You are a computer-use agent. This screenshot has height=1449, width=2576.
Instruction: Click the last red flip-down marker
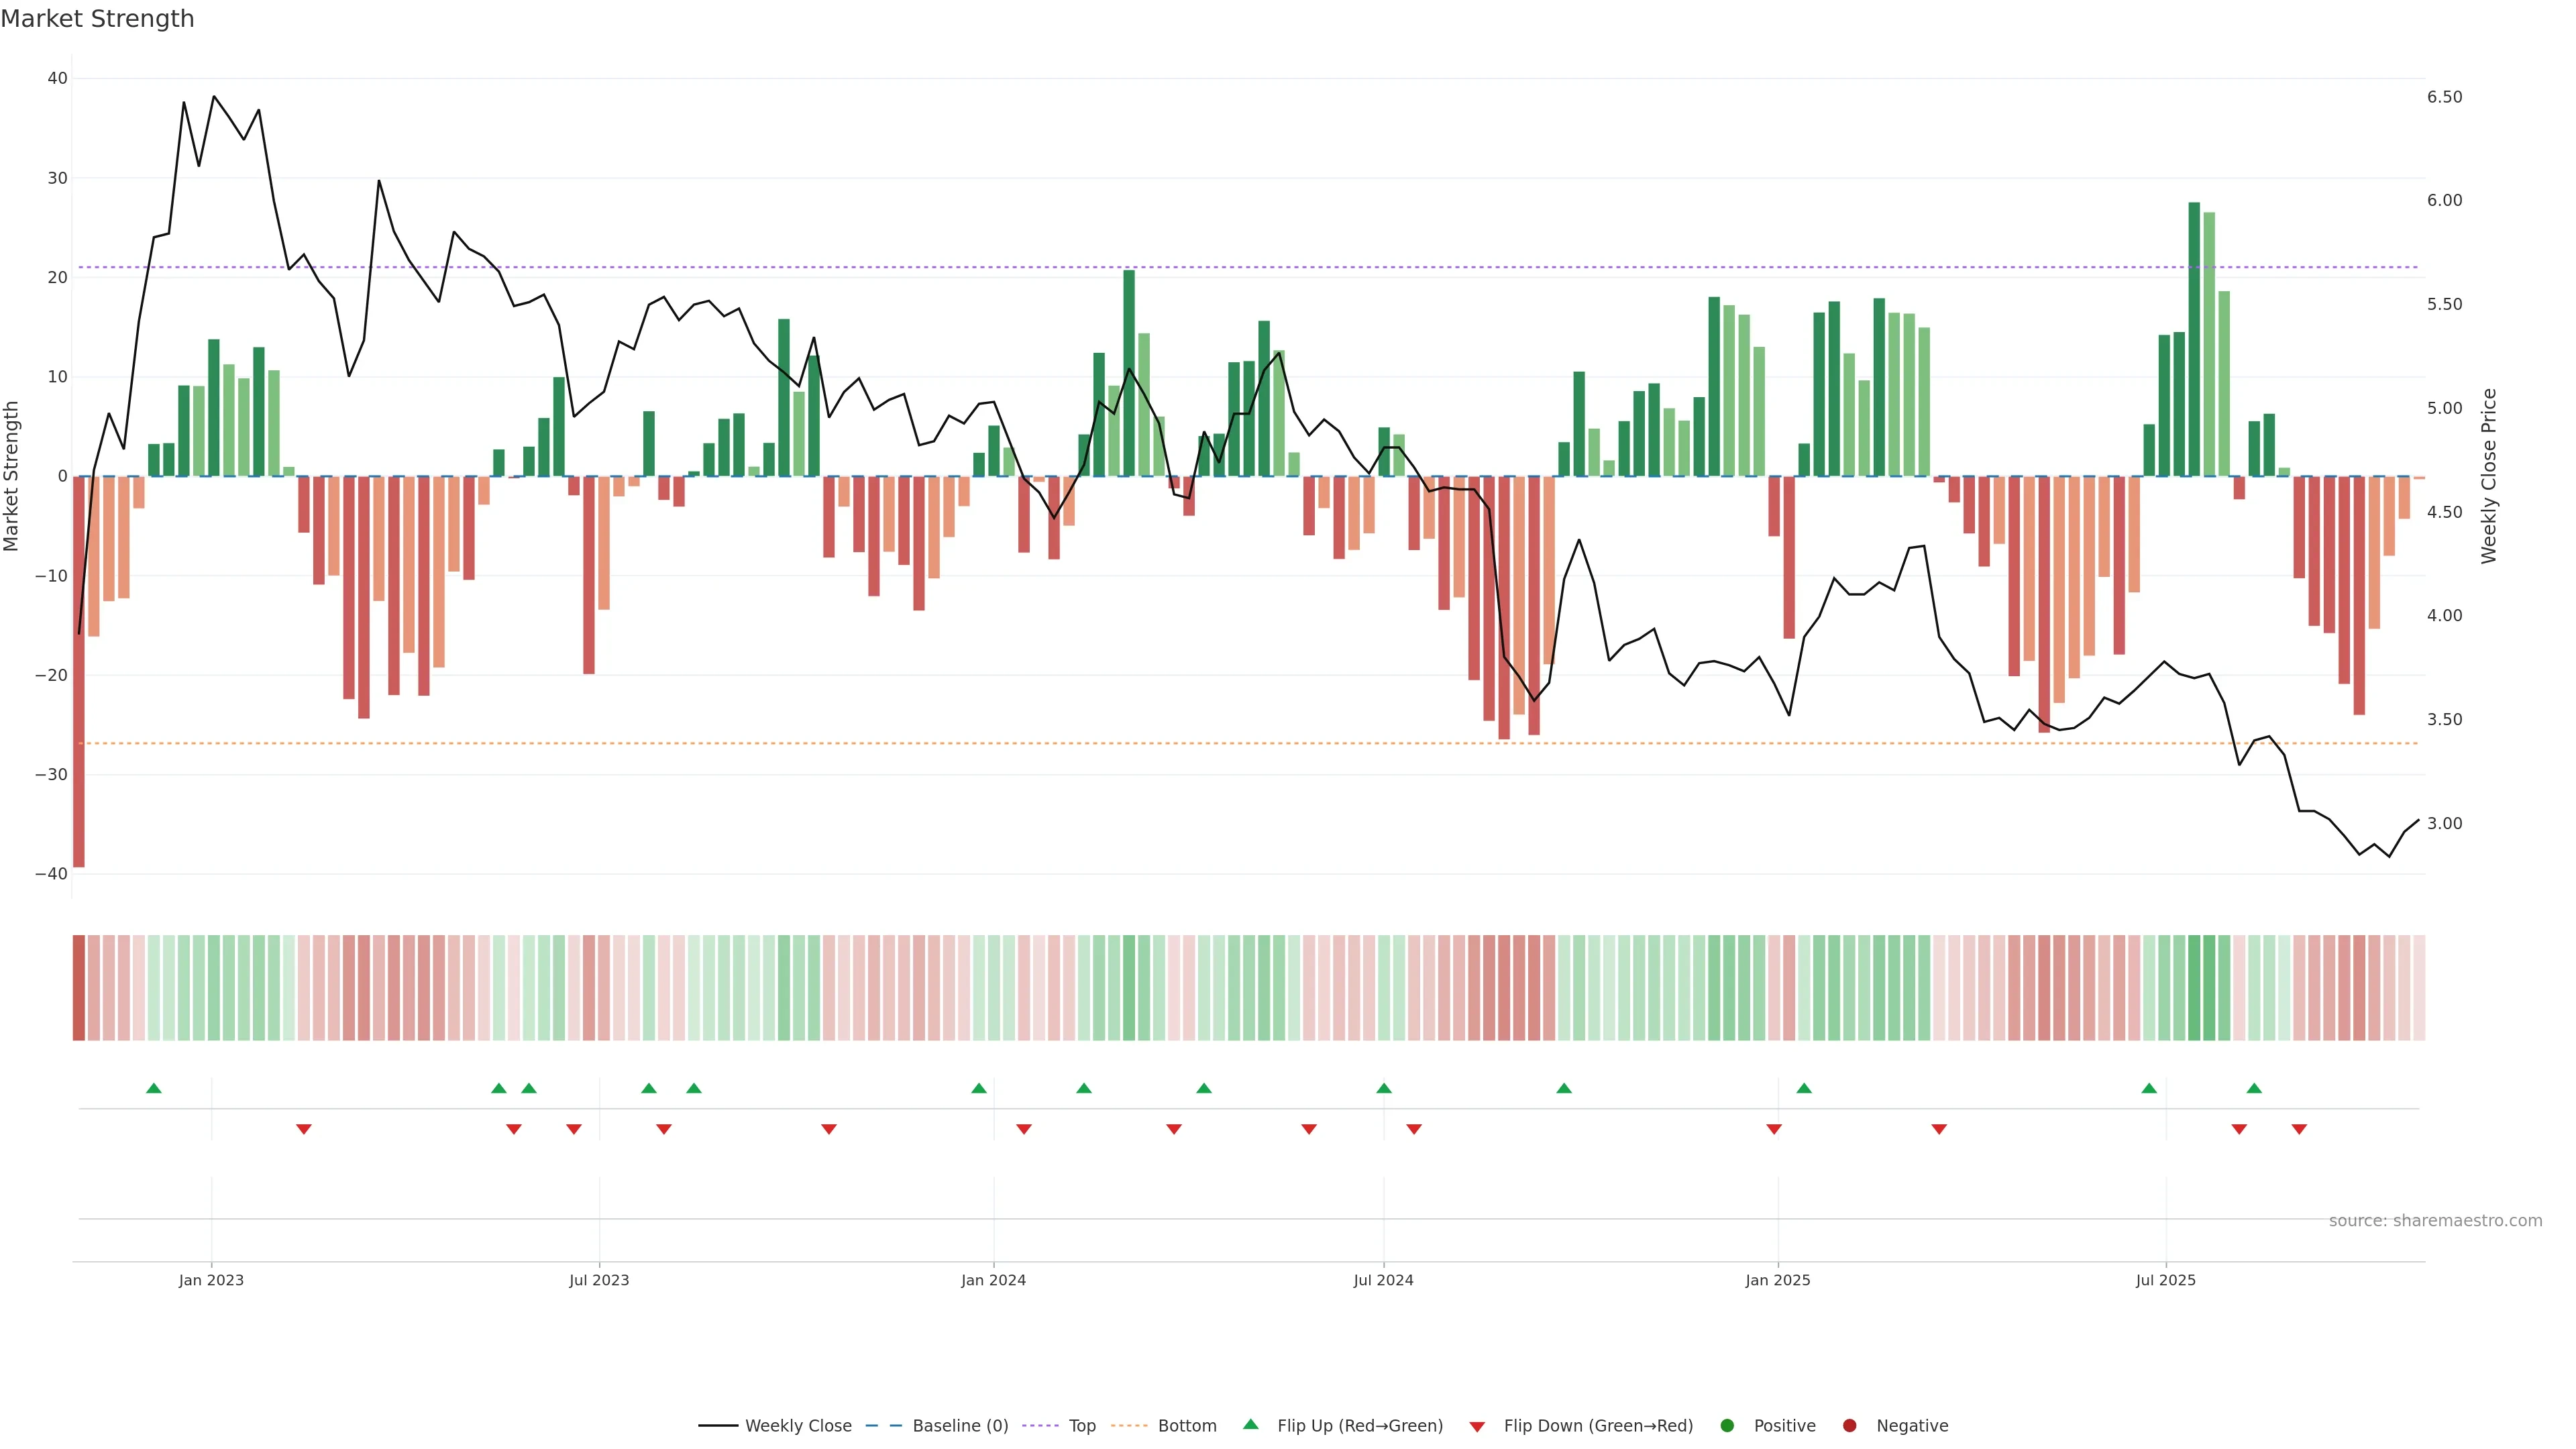click(x=2299, y=1129)
